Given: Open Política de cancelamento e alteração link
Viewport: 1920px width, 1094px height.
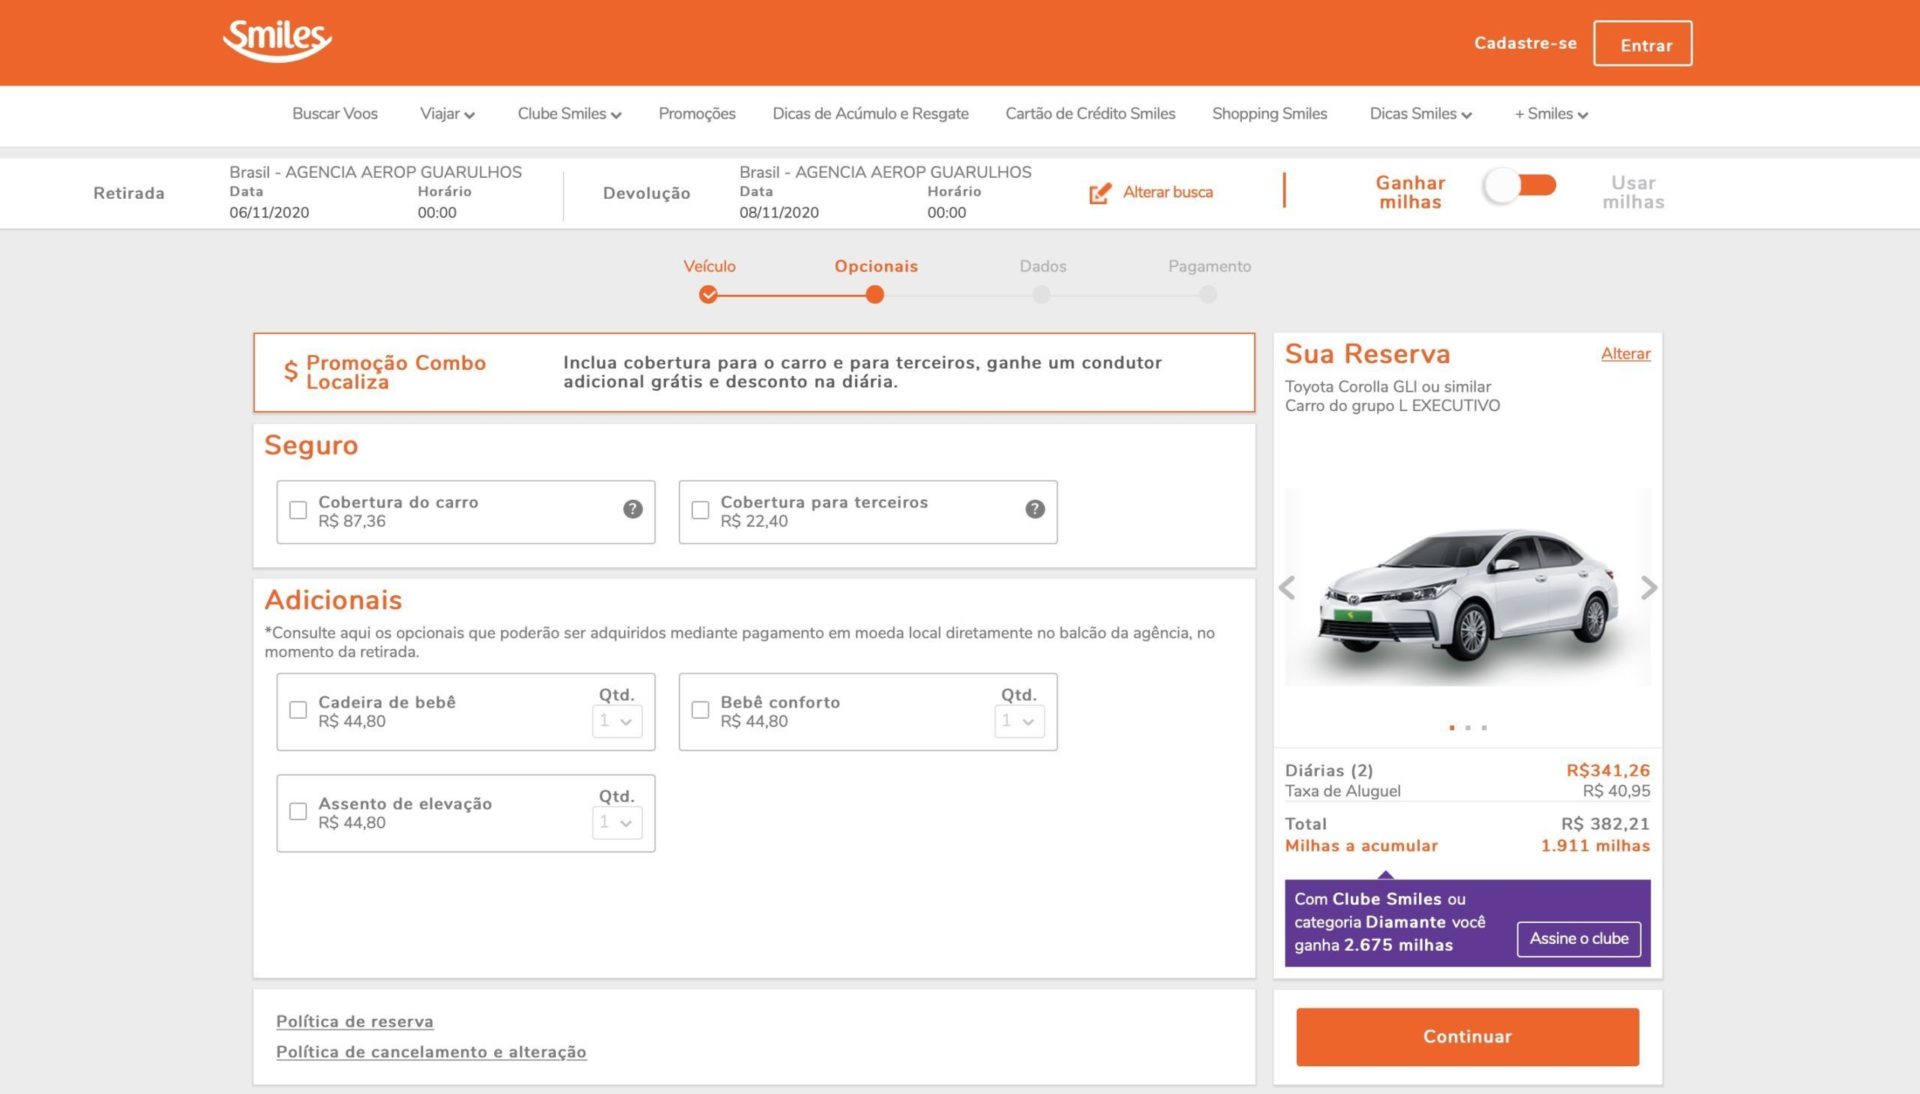Looking at the screenshot, I should (x=431, y=1051).
